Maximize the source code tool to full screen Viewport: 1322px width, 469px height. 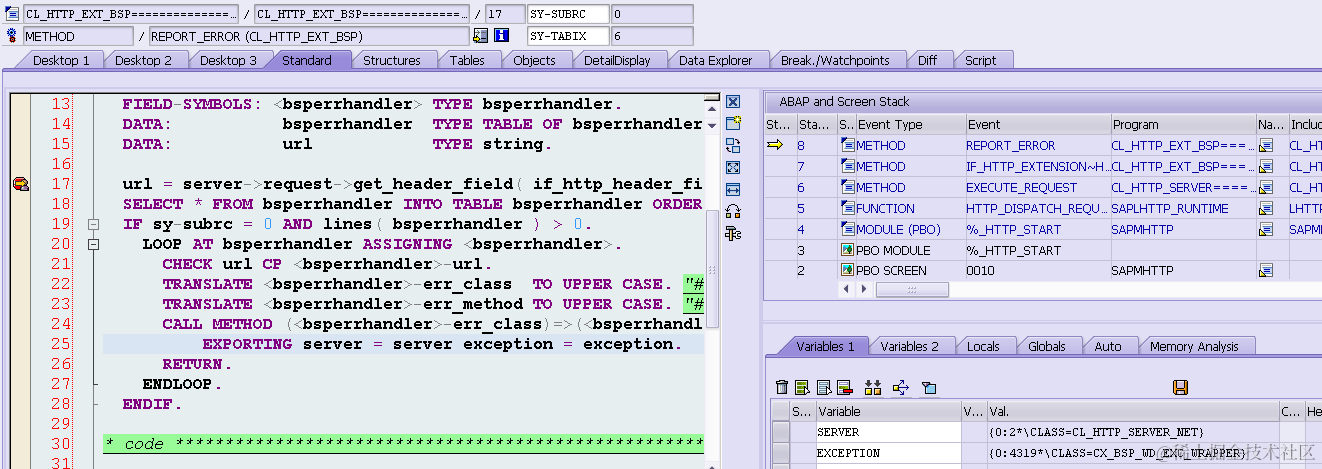732,168
